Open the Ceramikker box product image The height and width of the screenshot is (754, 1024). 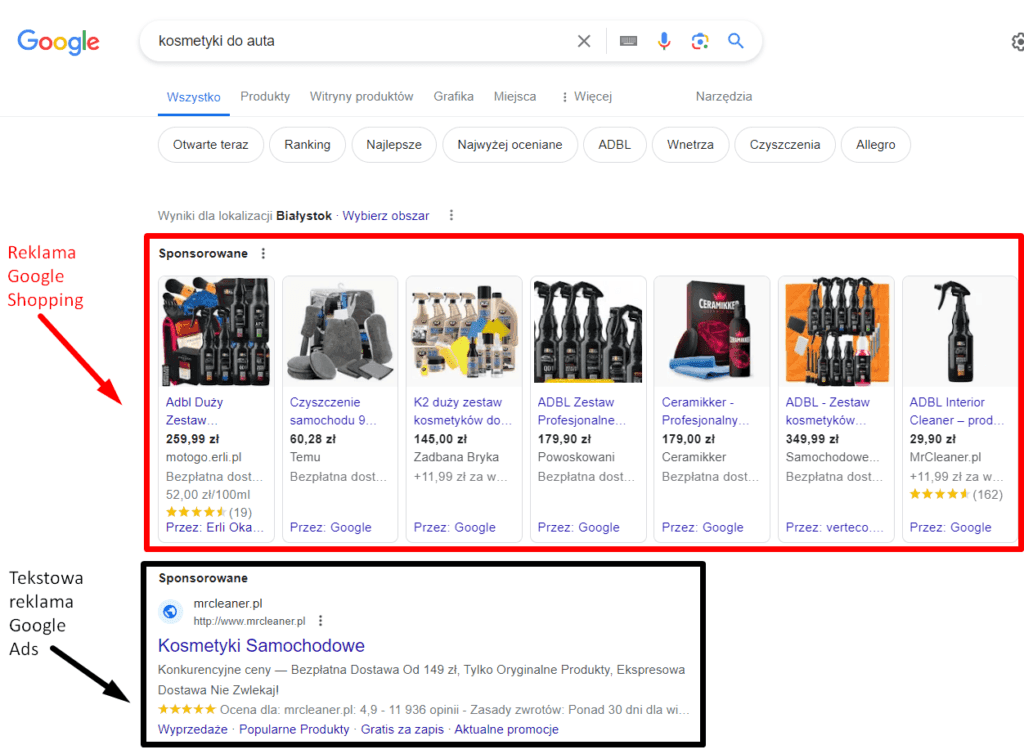[x=712, y=332]
